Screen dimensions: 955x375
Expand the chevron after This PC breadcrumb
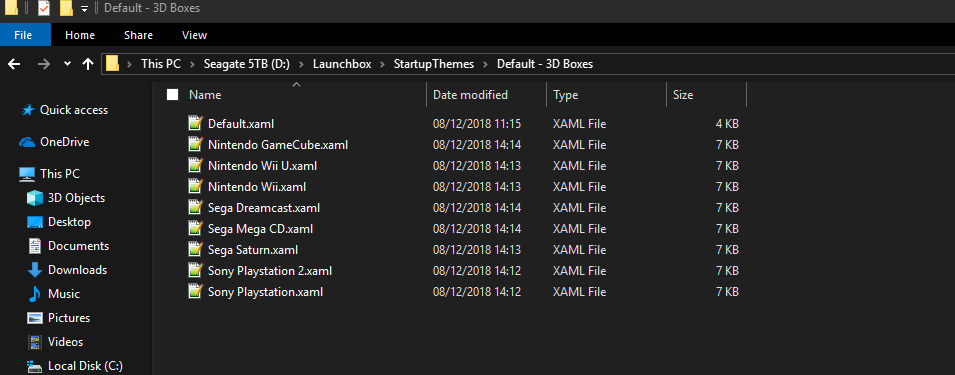pyautogui.click(x=192, y=64)
